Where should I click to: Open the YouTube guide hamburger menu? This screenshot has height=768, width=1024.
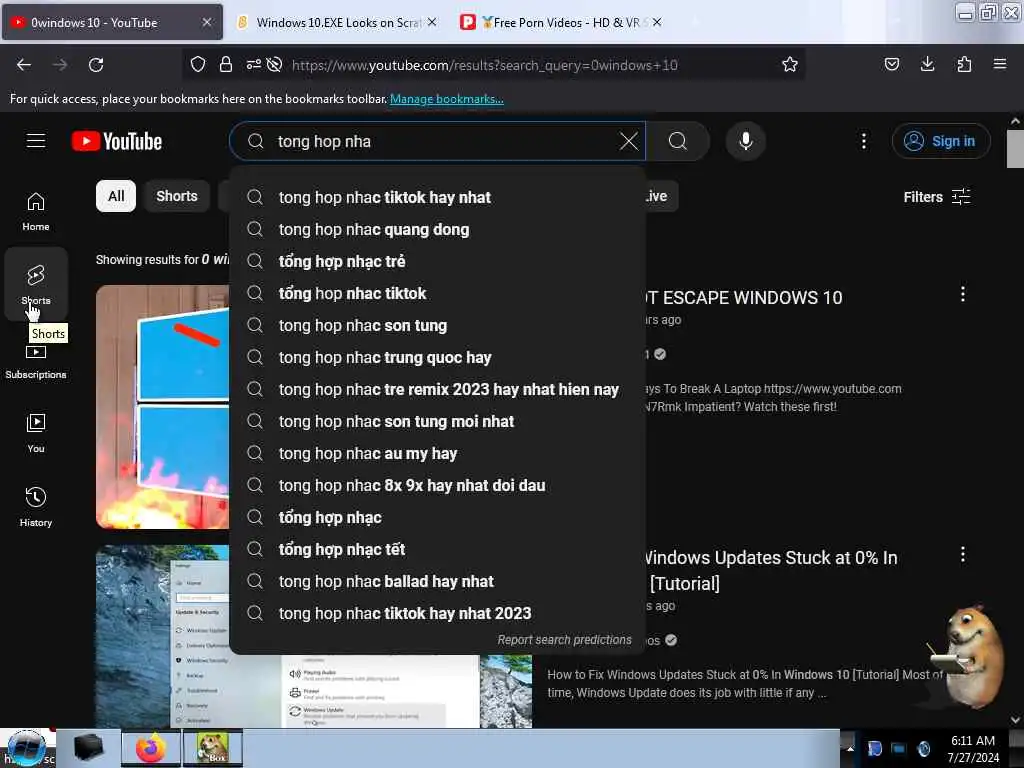36,141
